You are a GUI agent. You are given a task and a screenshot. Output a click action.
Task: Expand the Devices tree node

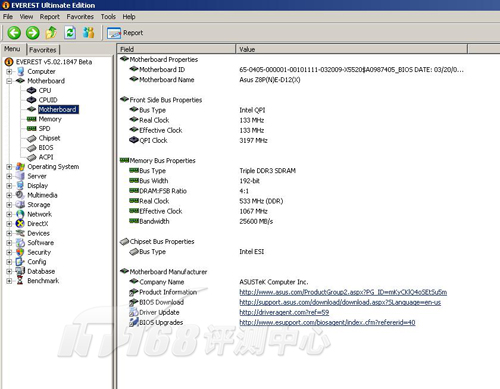tap(9, 233)
